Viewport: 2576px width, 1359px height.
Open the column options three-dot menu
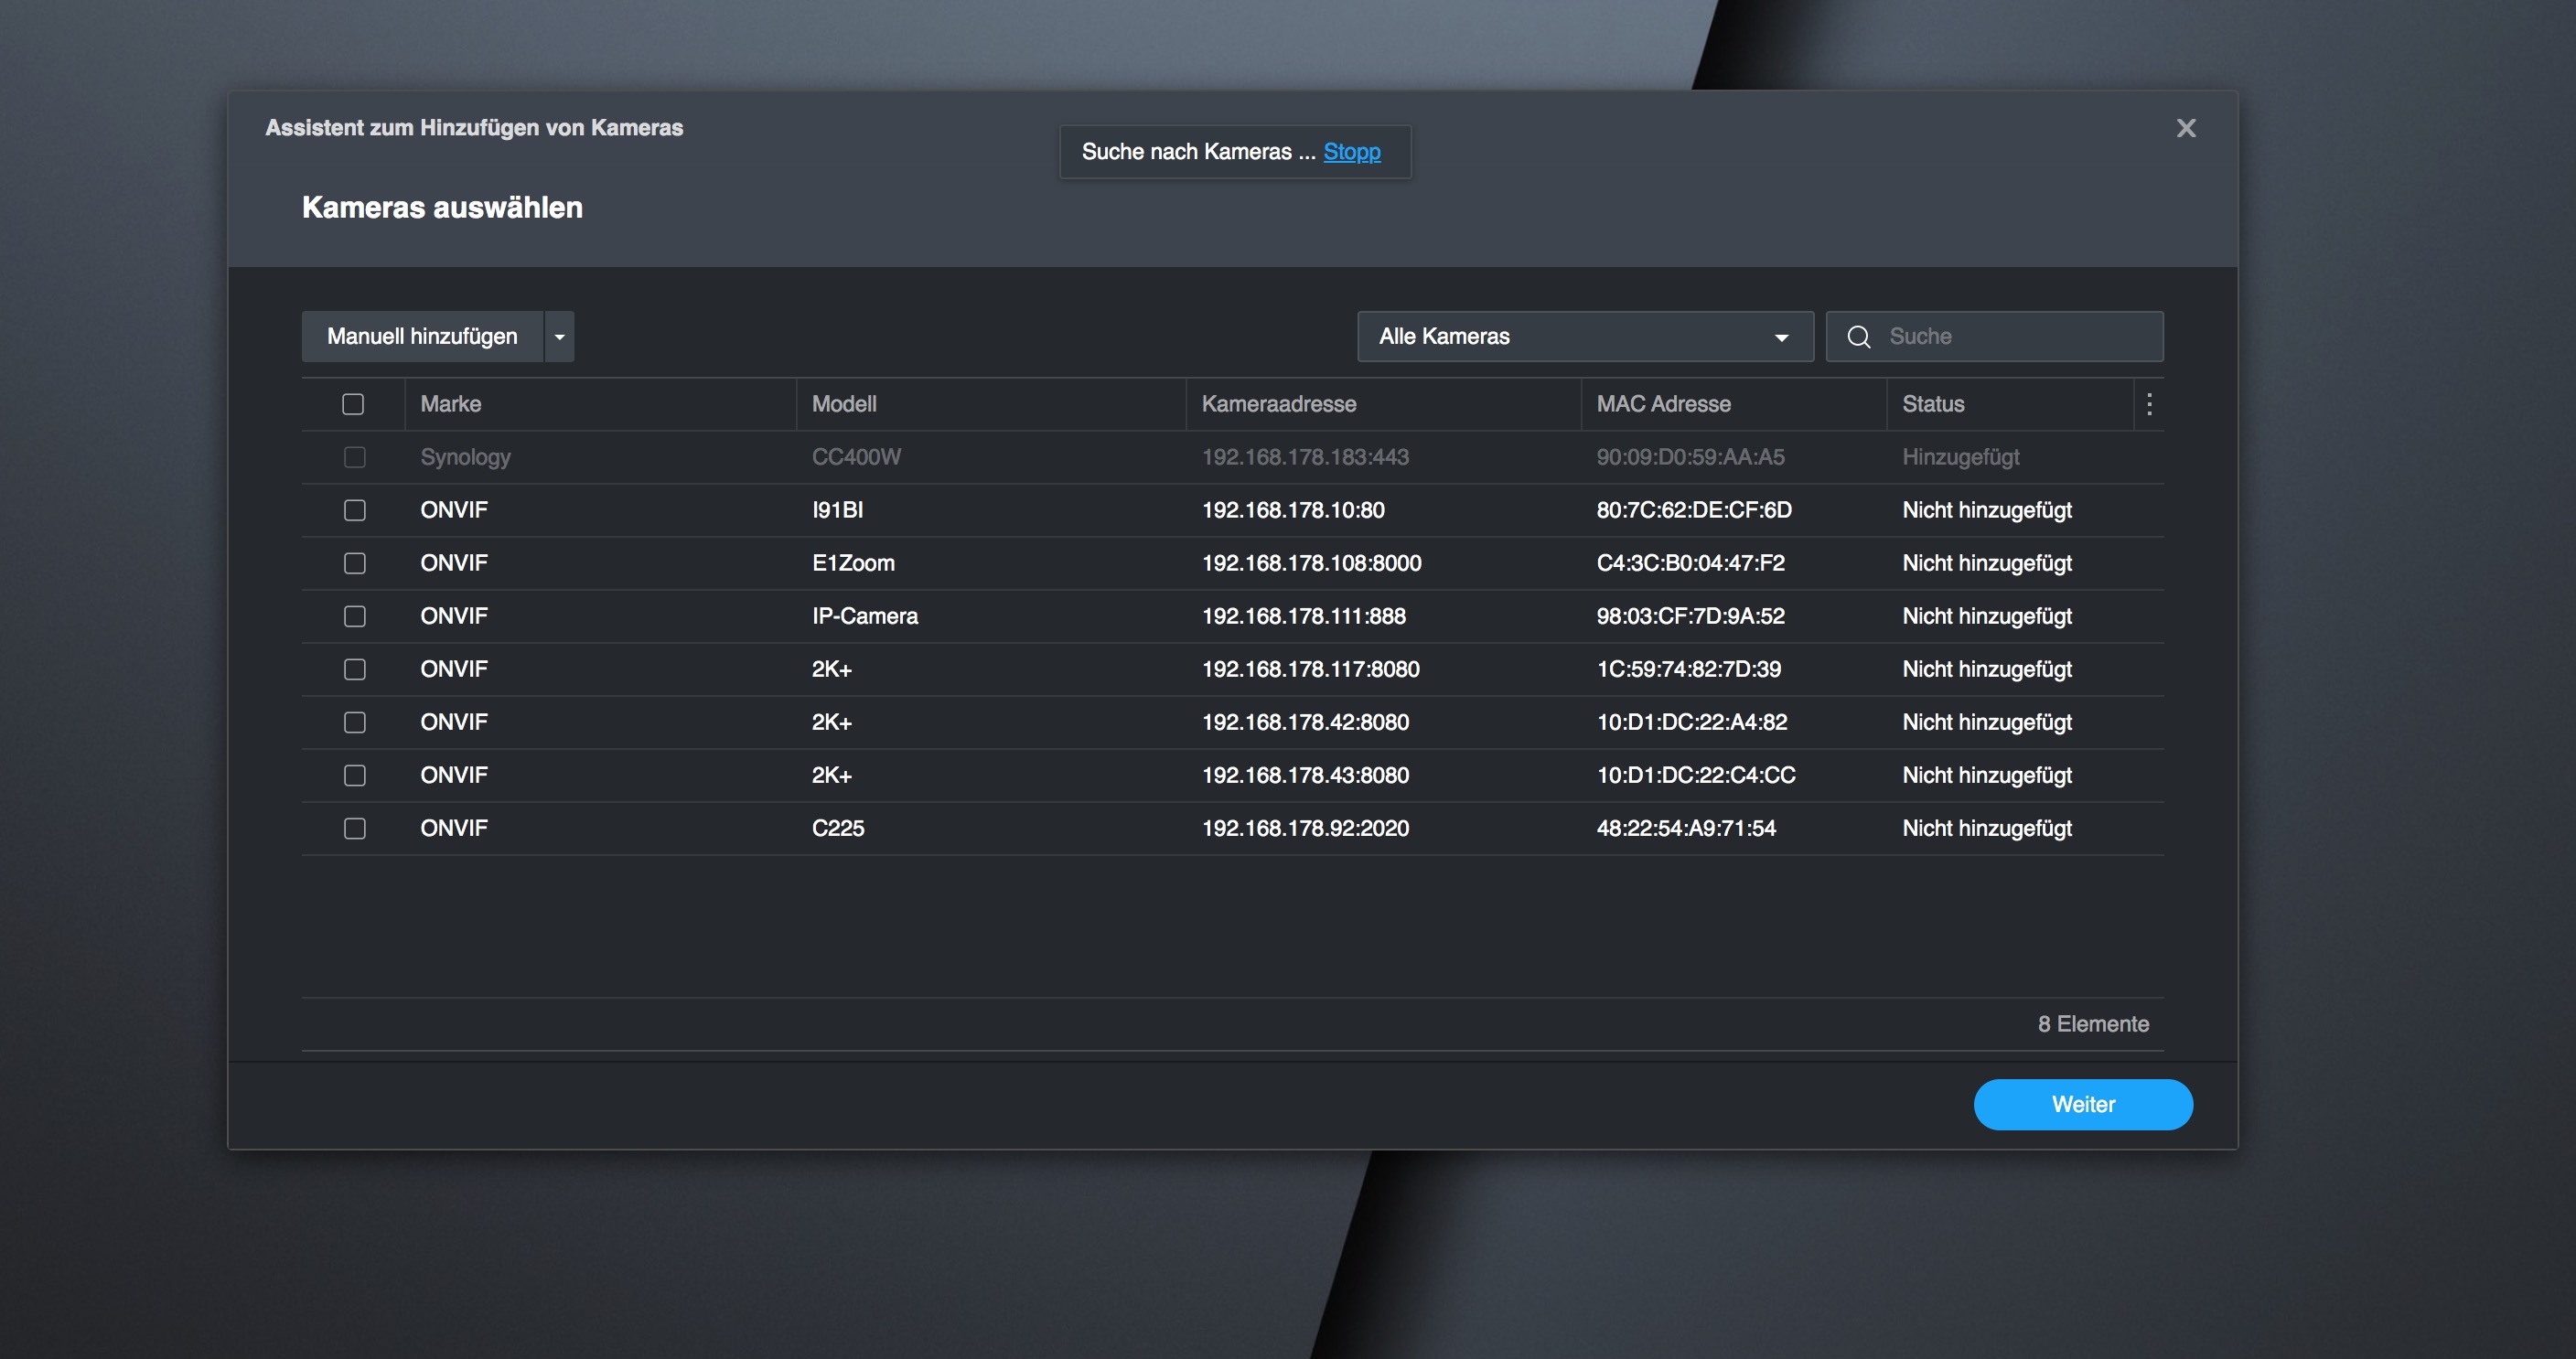point(2149,404)
